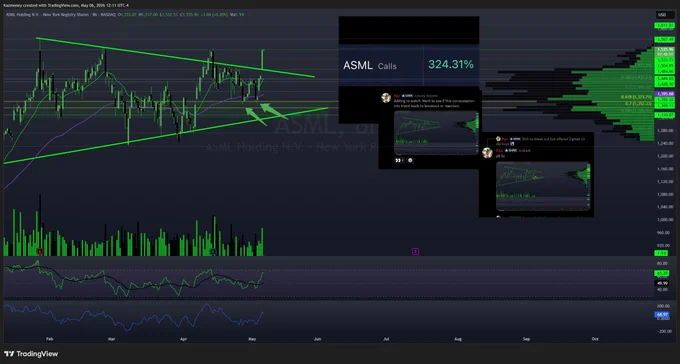The image size is (680, 364).
Task: Click the 1,240.00 price axis label
Action: point(665,143)
